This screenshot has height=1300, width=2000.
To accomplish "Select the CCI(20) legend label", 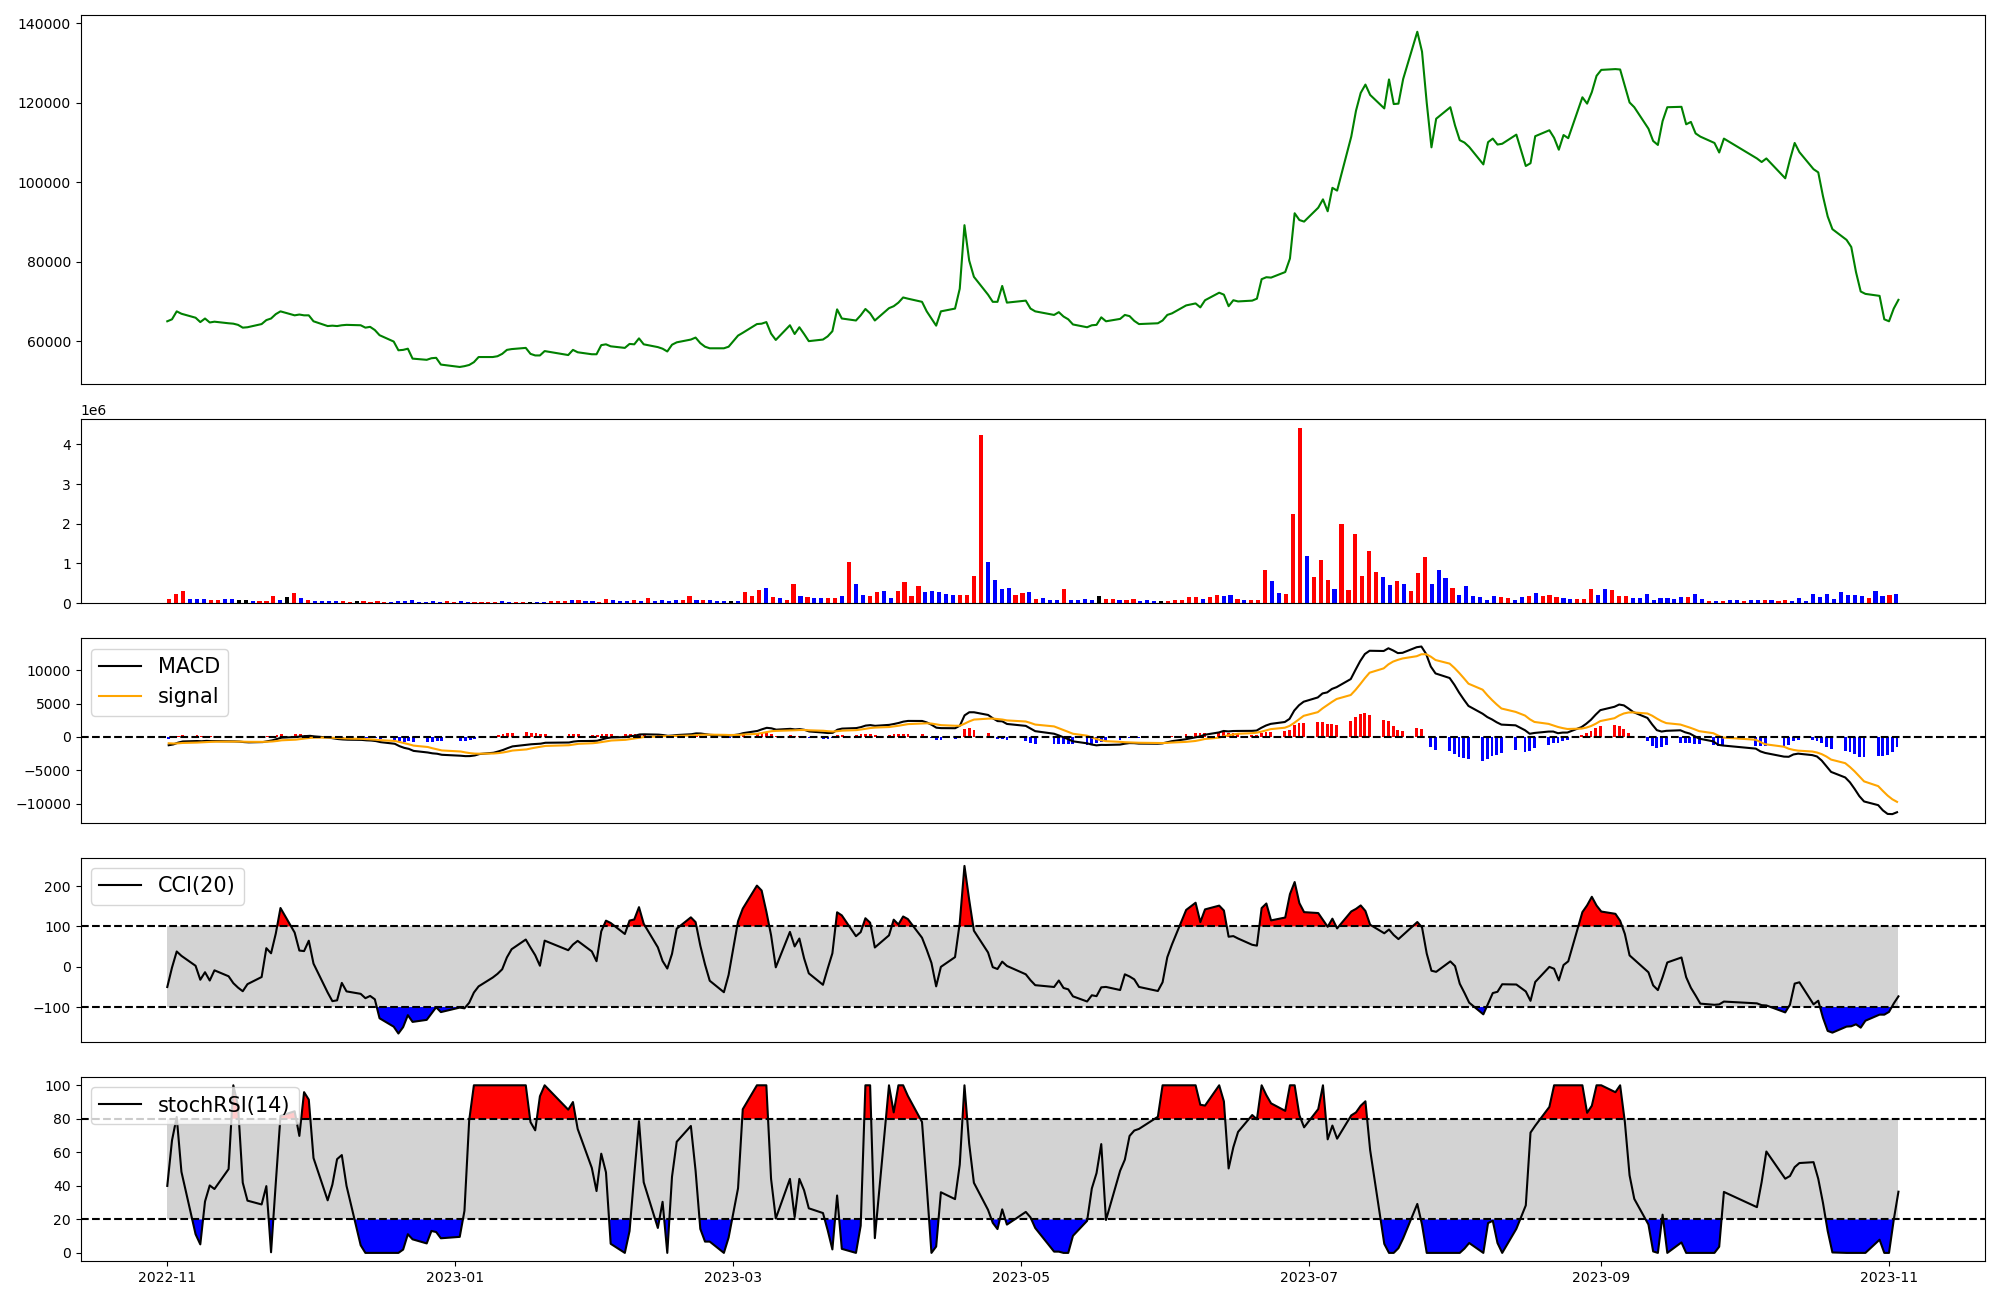I will 196,885.
